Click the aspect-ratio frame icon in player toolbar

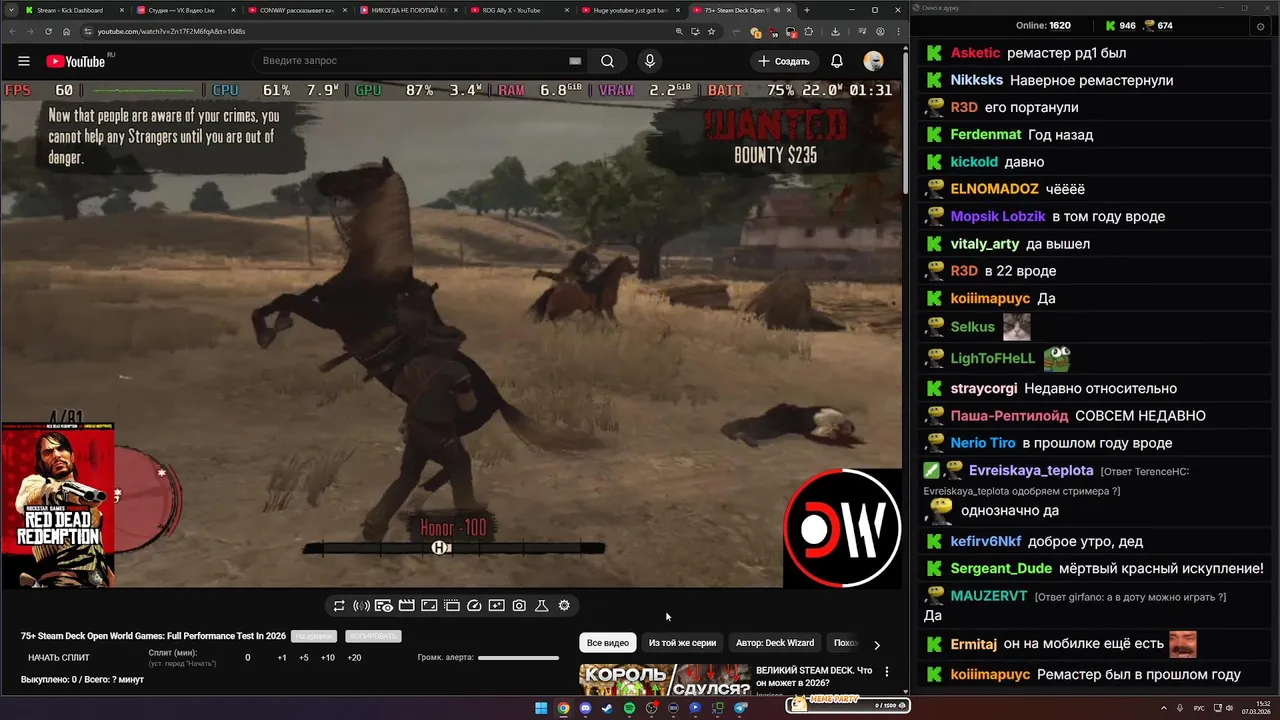429,605
